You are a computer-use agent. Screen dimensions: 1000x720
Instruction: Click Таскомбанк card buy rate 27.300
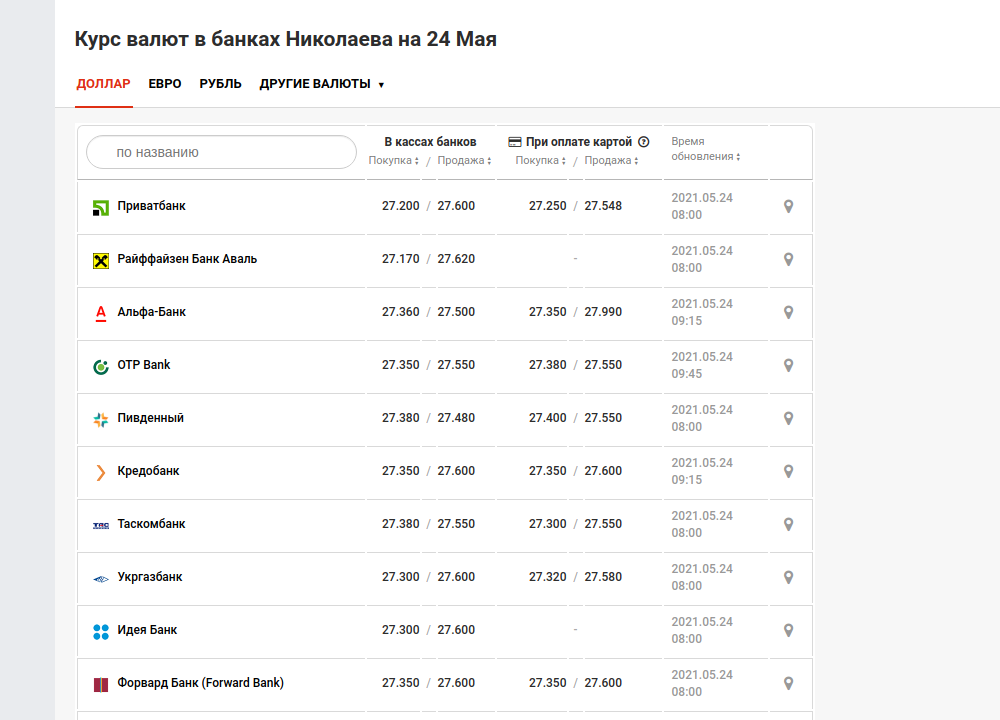pyautogui.click(x=548, y=524)
